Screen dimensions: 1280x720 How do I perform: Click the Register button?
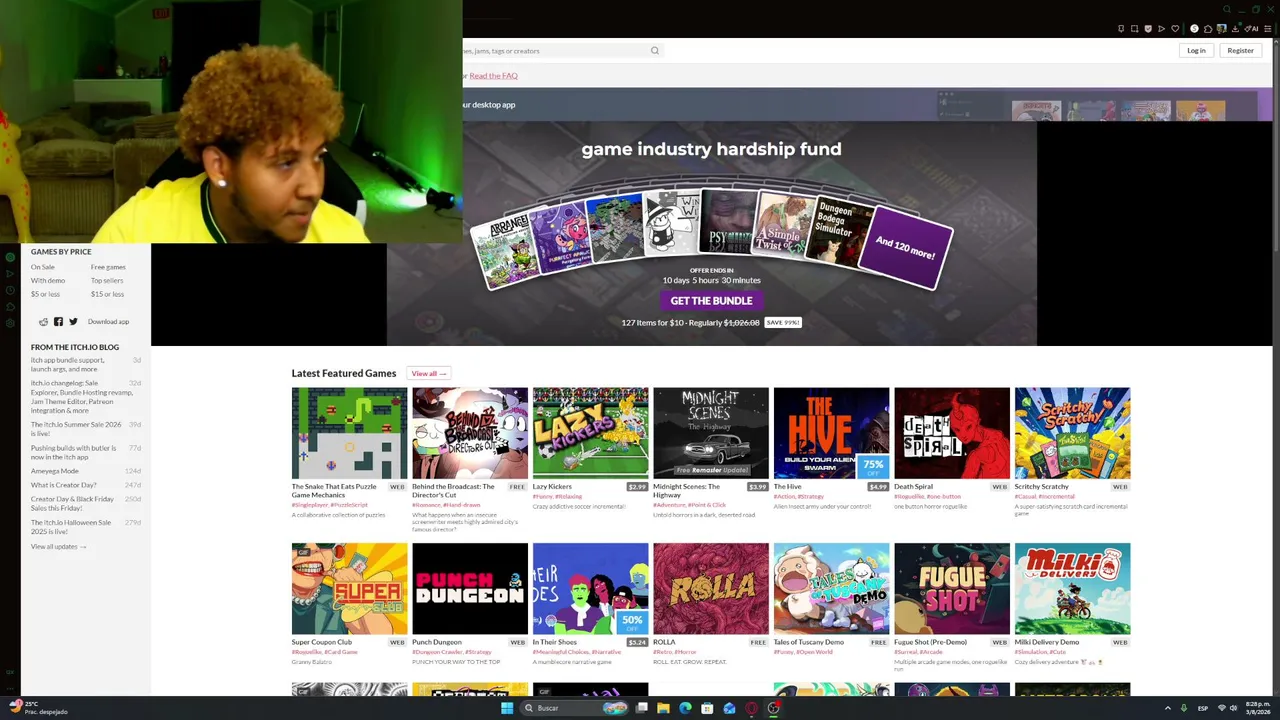point(1240,51)
